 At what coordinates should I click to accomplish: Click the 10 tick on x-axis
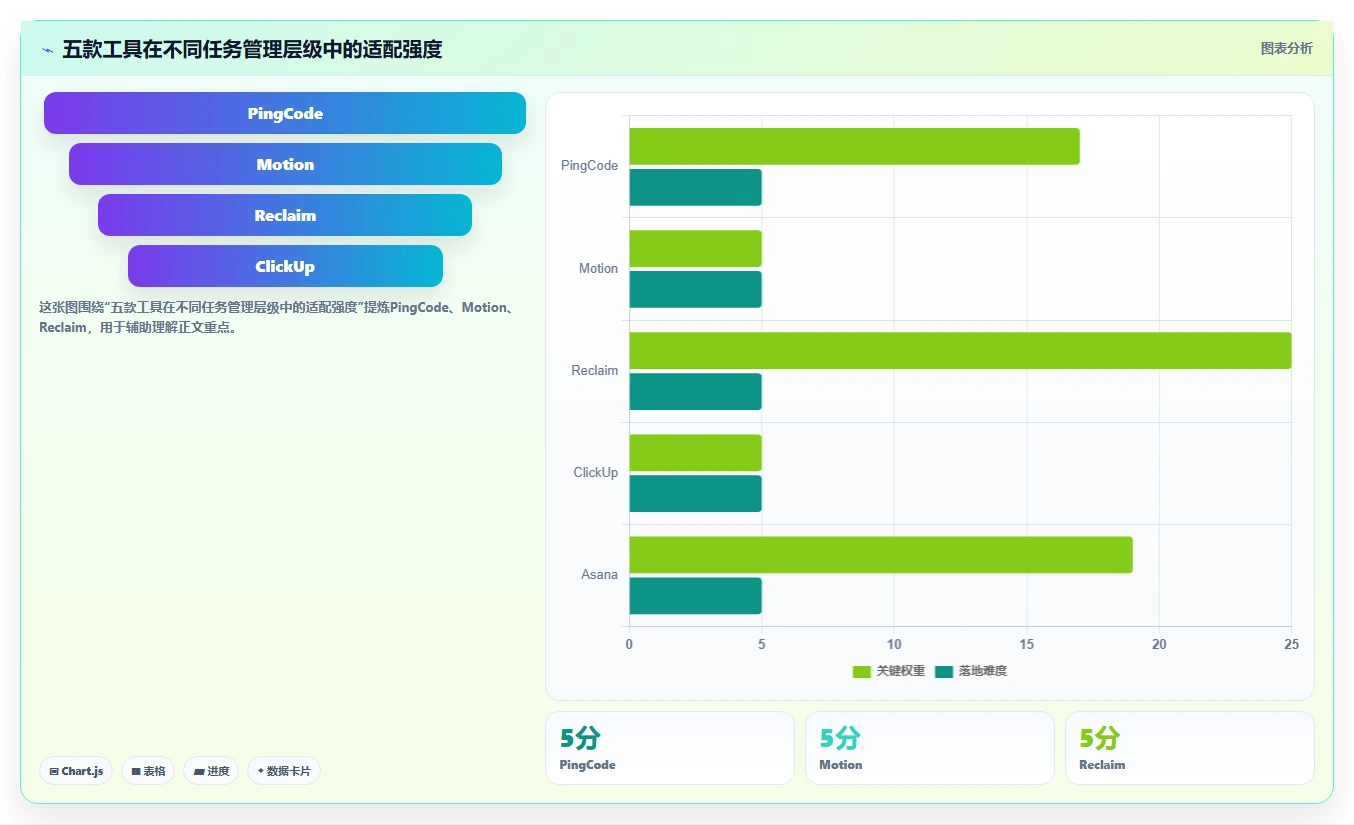pos(894,645)
